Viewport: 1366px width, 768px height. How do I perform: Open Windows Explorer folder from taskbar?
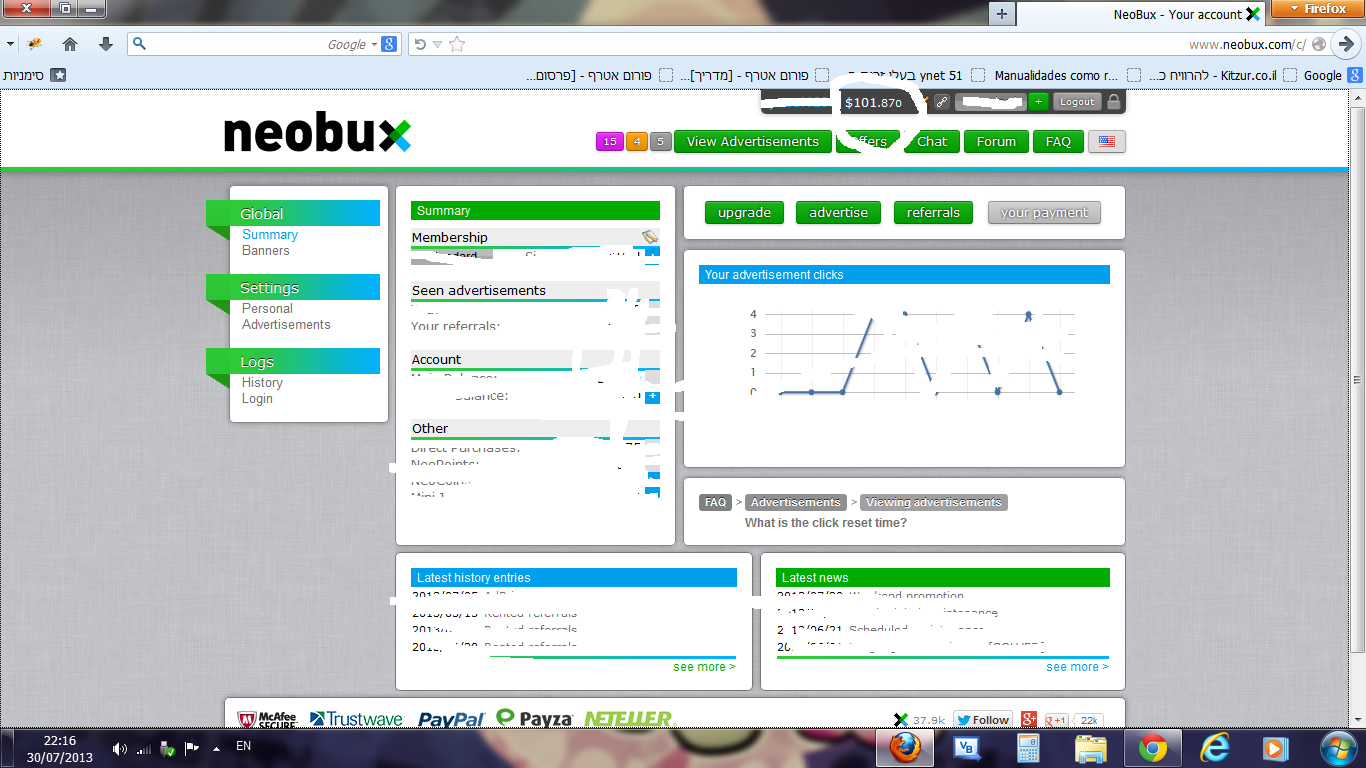tap(1090, 747)
